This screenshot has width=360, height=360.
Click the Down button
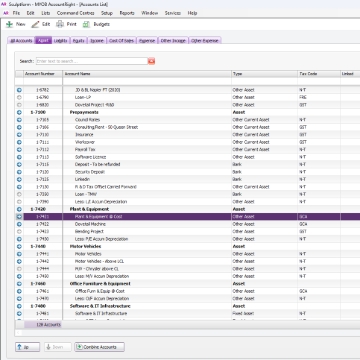coord(58,347)
